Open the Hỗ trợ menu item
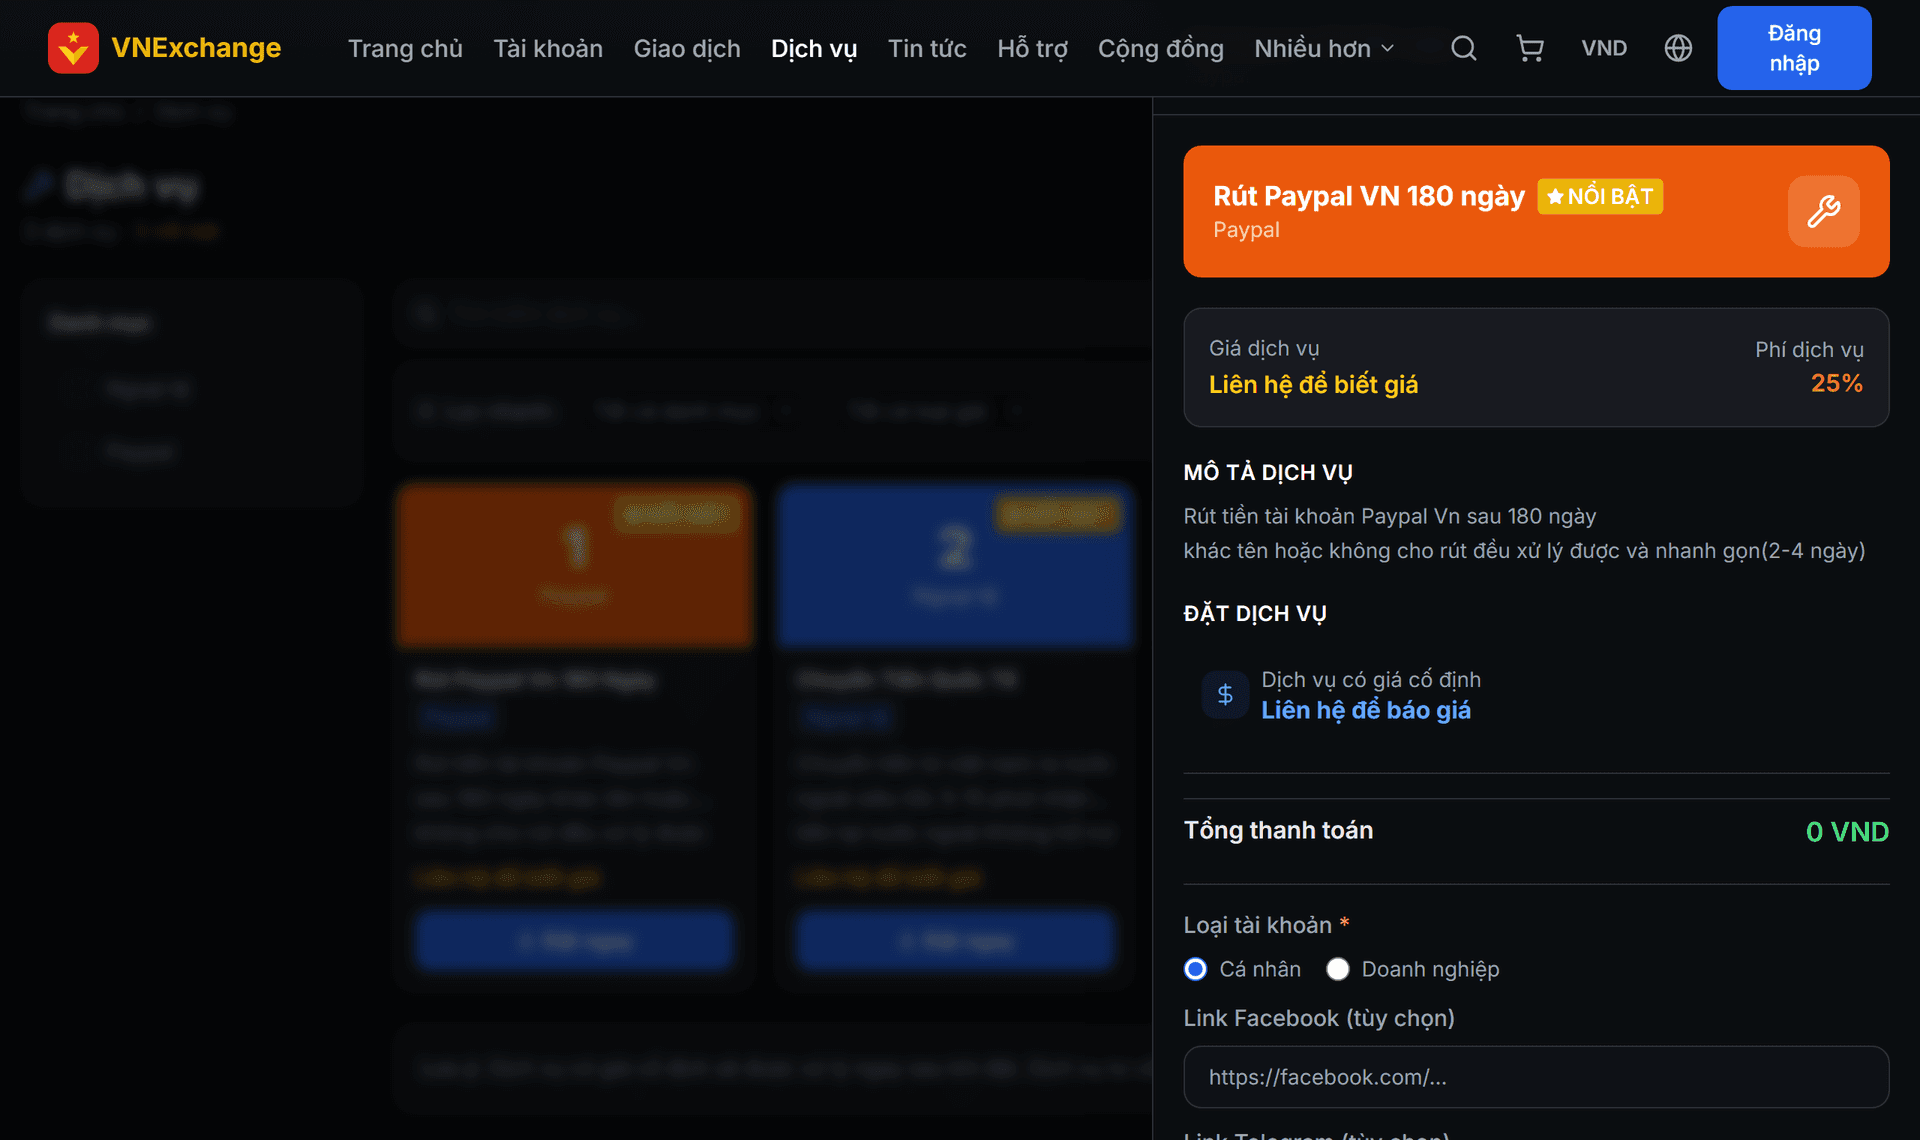 point(1032,48)
